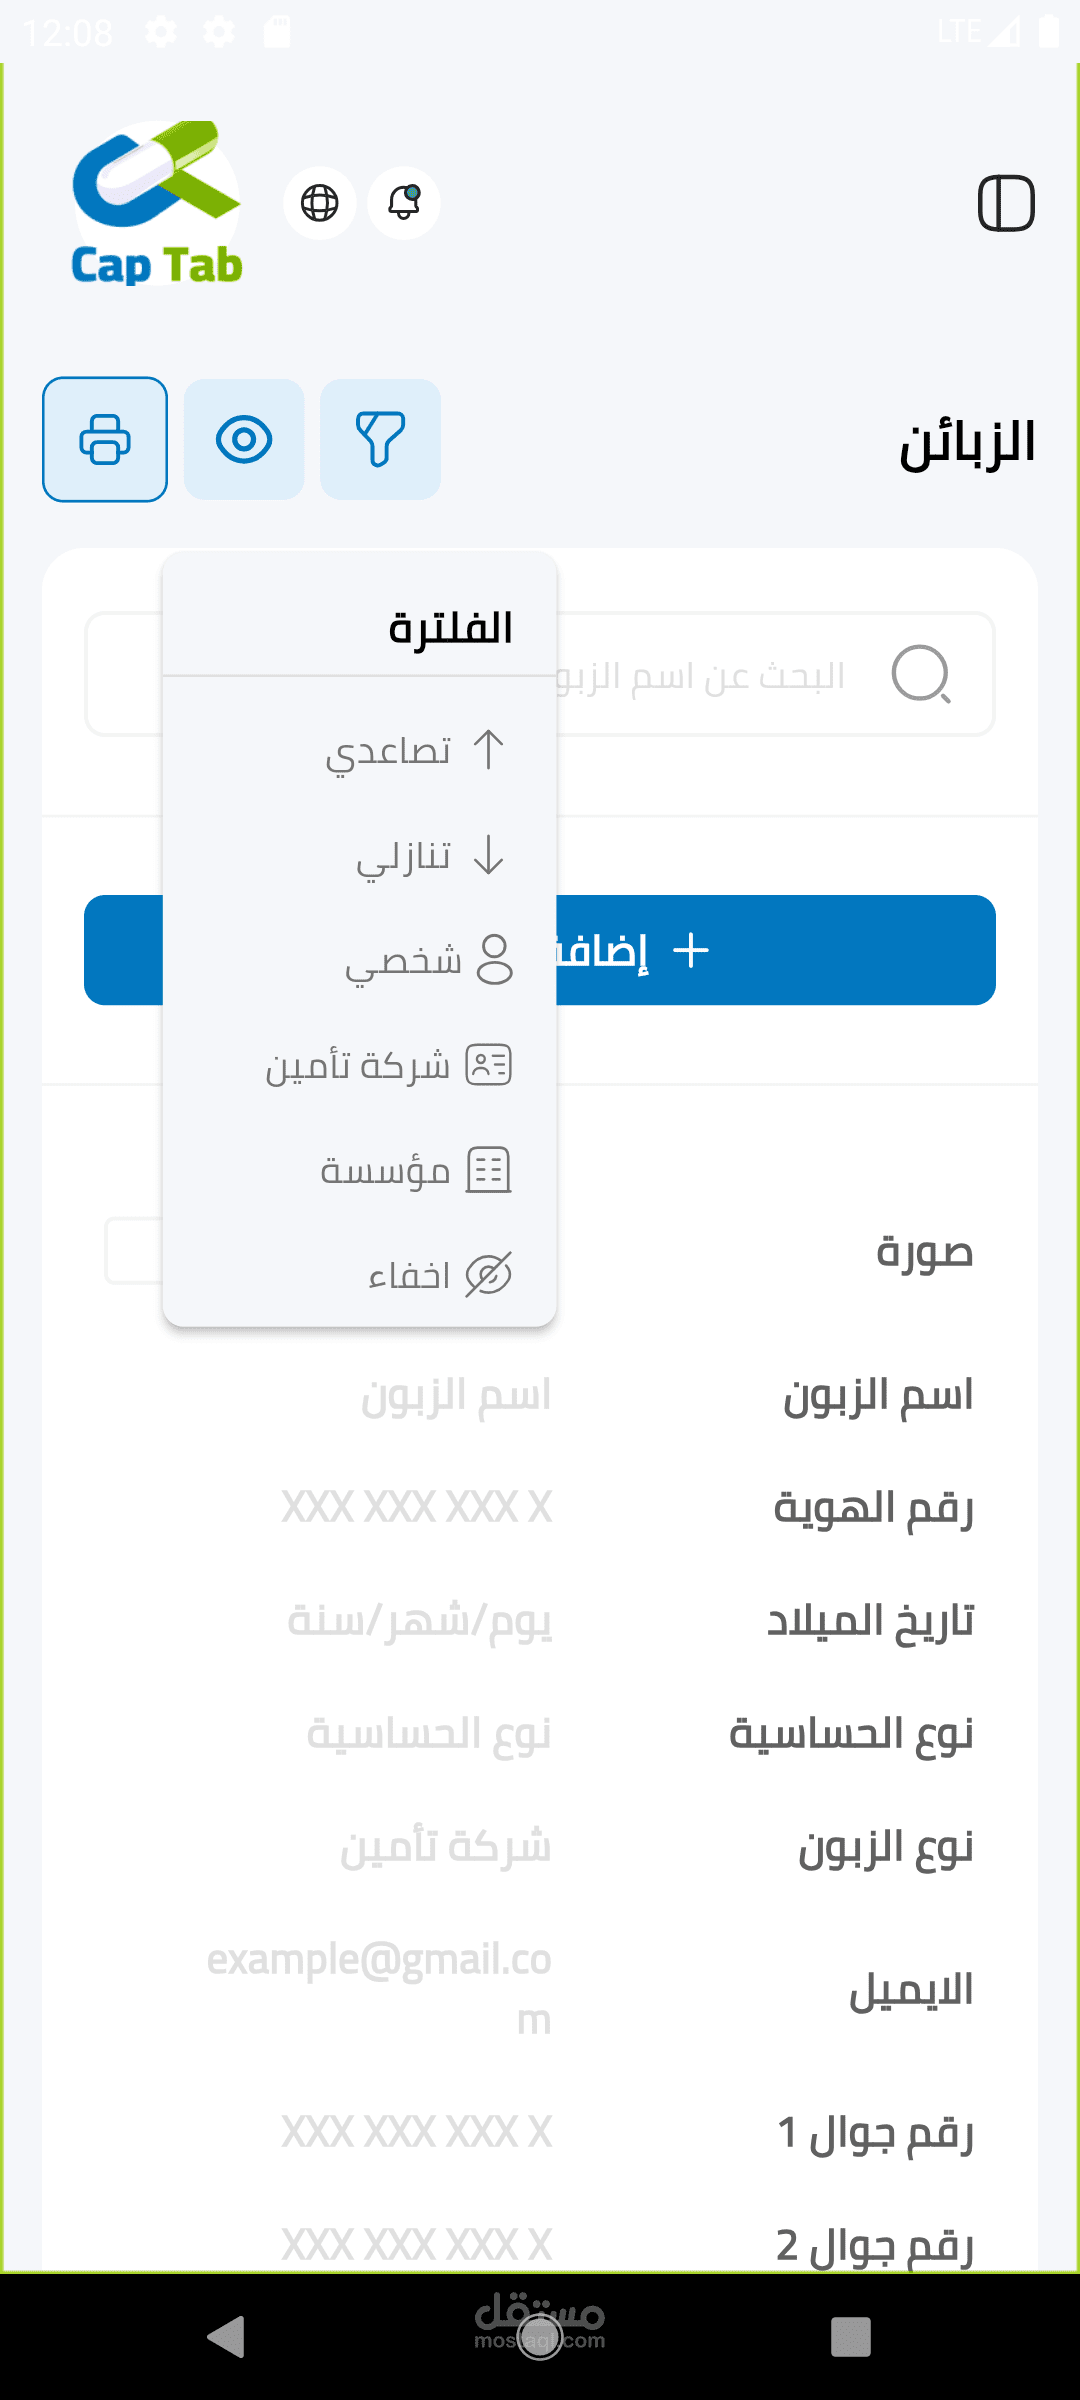Open the filter funnel dropdown
Viewport: 1080px width, 2400px height.
coord(380,439)
